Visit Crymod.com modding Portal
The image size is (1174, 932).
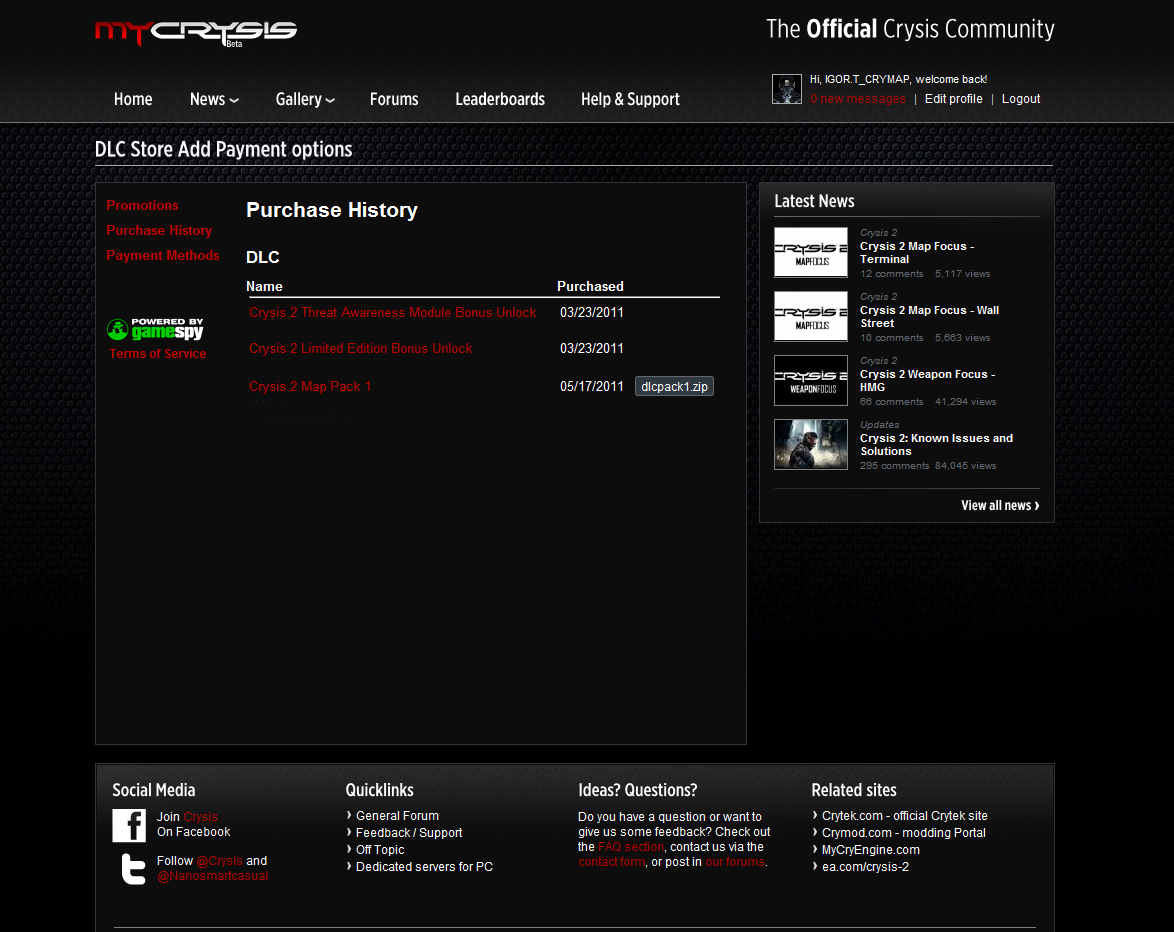click(904, 832)
